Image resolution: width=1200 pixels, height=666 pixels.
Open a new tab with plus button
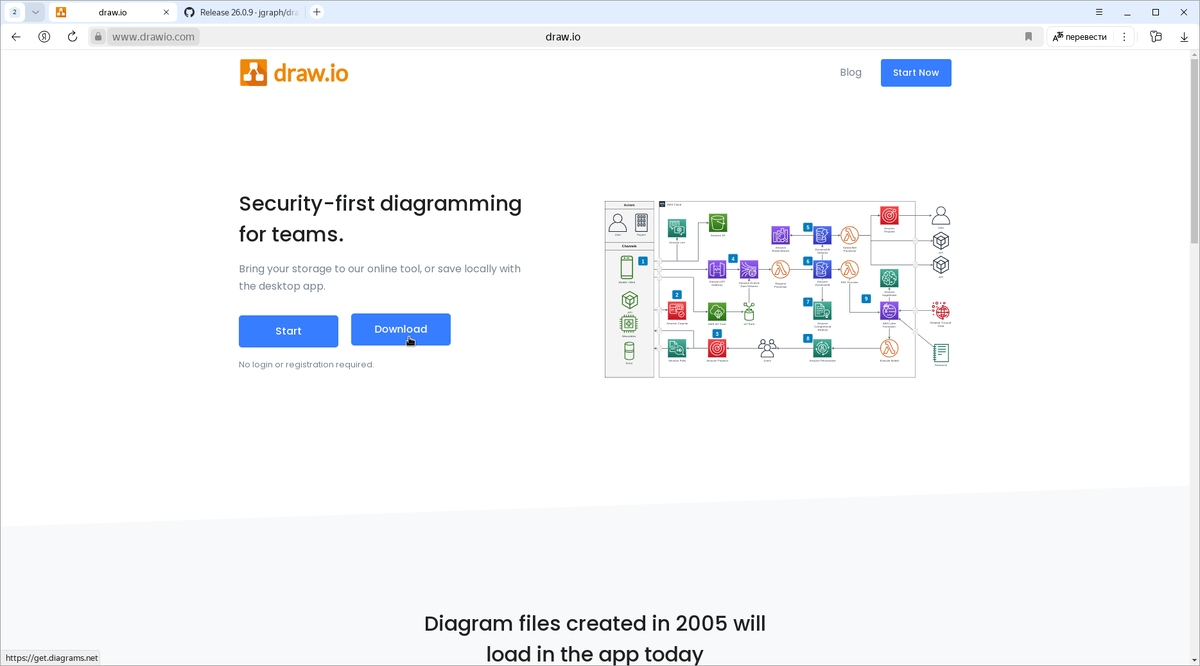[317, 12]
